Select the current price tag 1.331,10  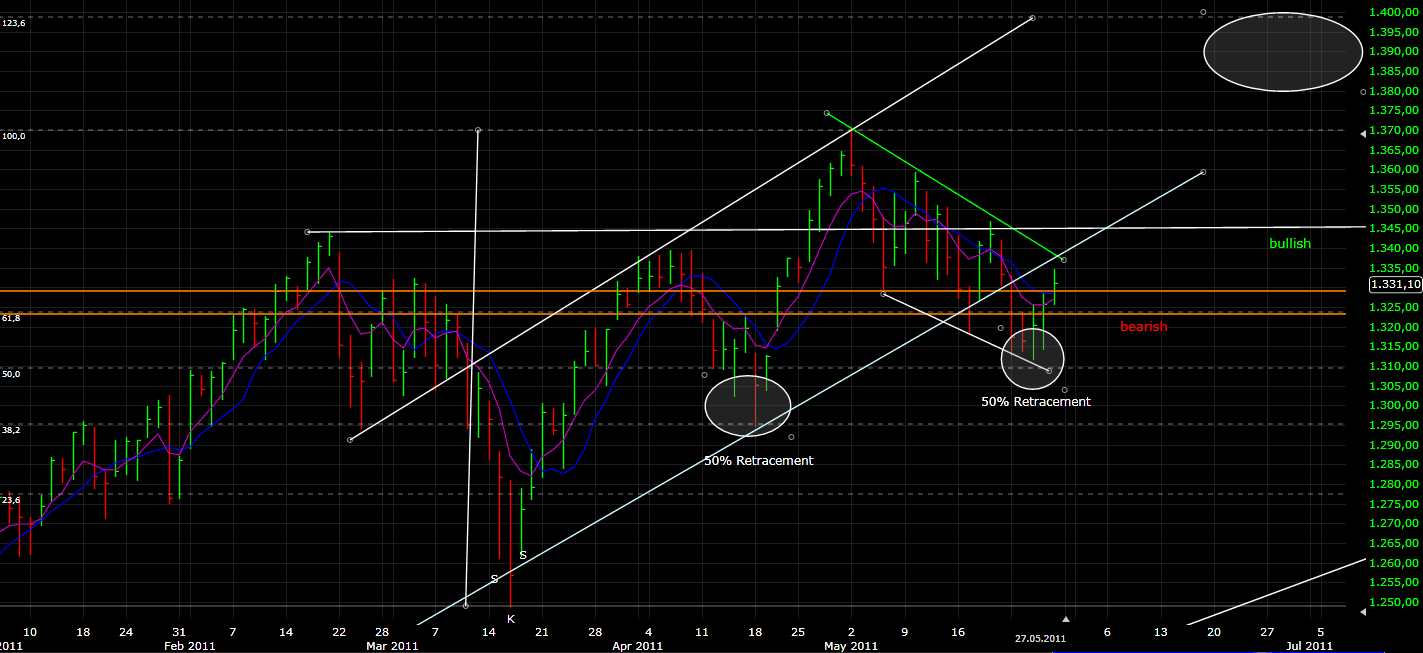1393,285
